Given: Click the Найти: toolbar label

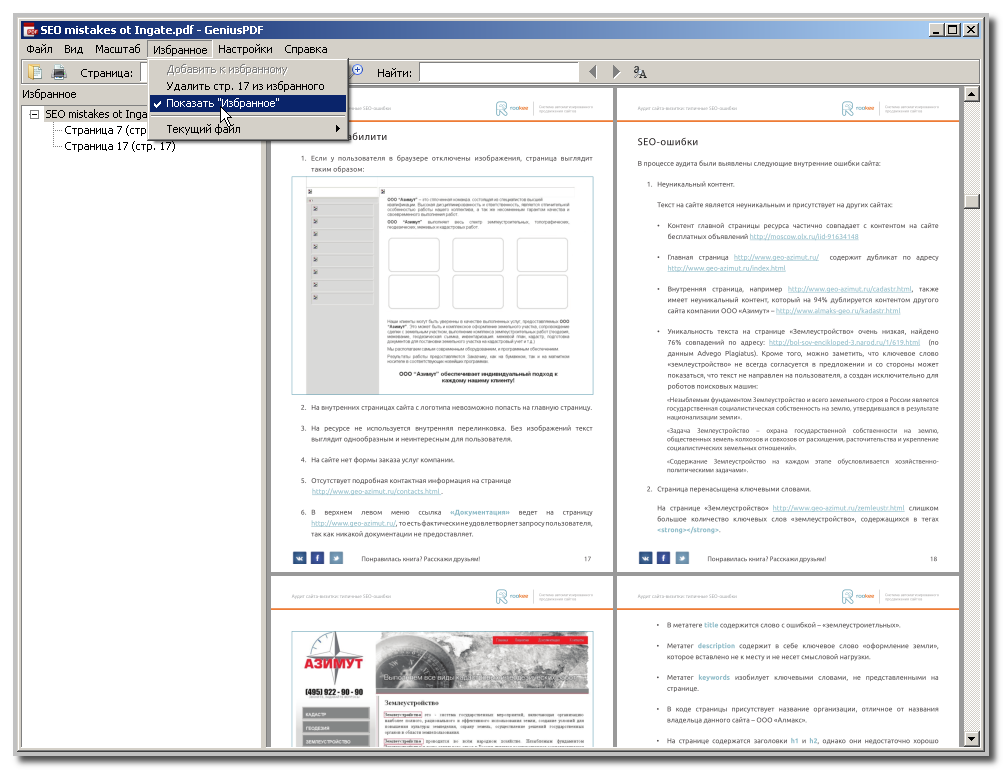Looking at the screenshot, I should [x=395, y=73].
